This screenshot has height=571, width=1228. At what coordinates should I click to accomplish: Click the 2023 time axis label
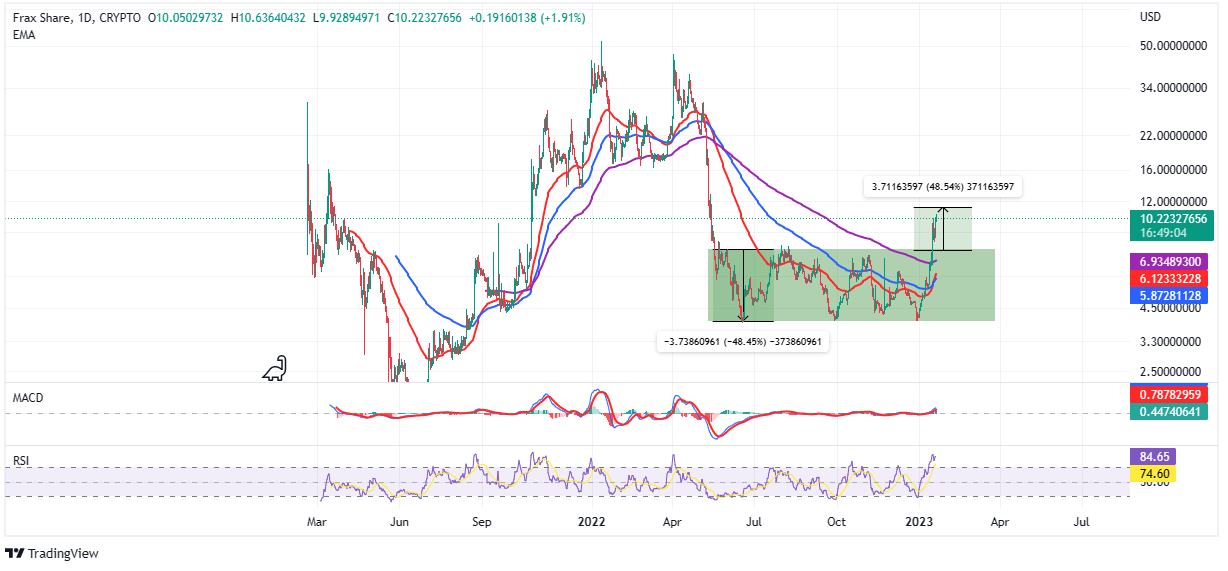pos(918,522)
